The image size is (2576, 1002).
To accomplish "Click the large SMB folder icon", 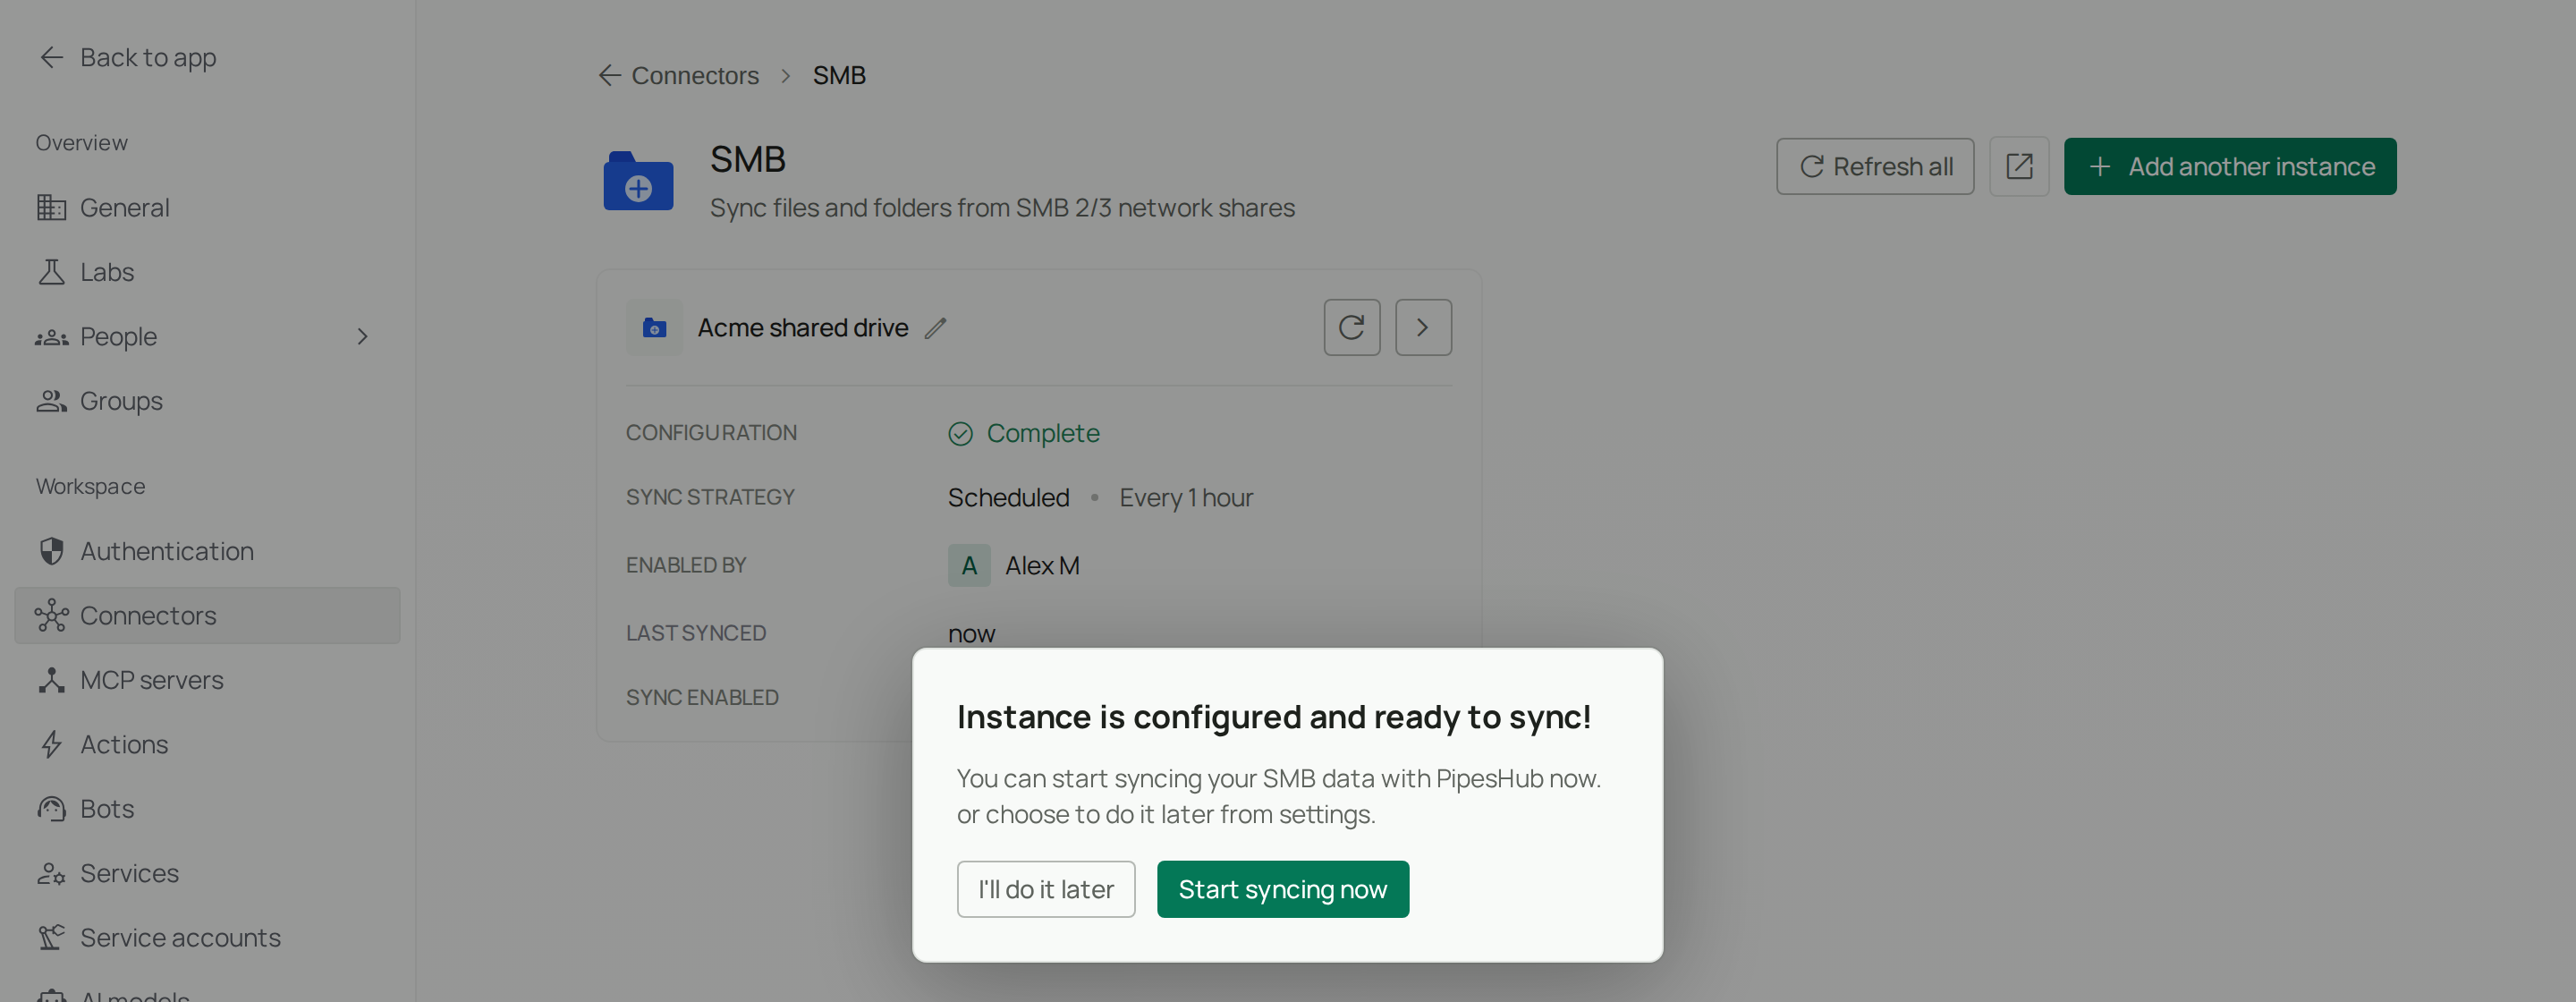I will tap(638, 181).
